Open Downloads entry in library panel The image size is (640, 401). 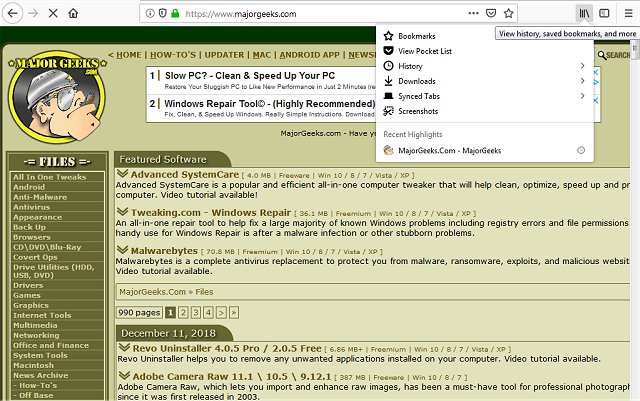point(484,81)
